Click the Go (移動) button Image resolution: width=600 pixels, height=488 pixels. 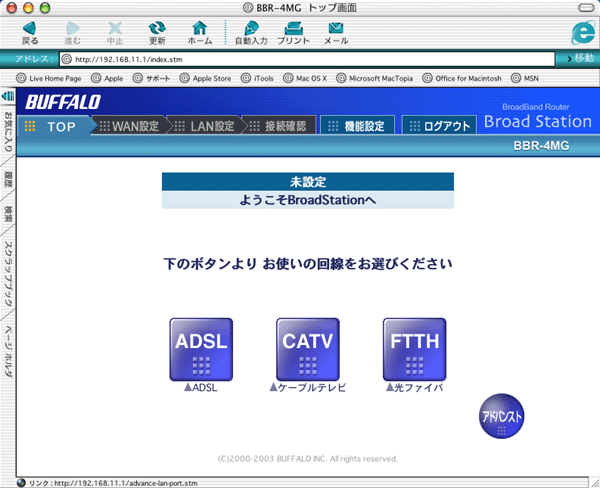click(x=580, y=59)
